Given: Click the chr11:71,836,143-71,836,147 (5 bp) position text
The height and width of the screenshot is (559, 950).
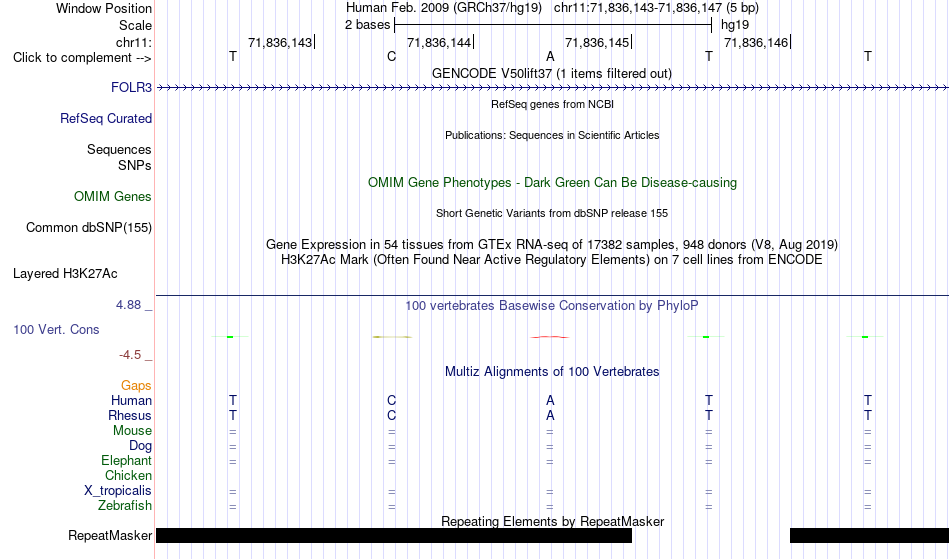Looking at the screenshot, I should click(x=656, y=8).
